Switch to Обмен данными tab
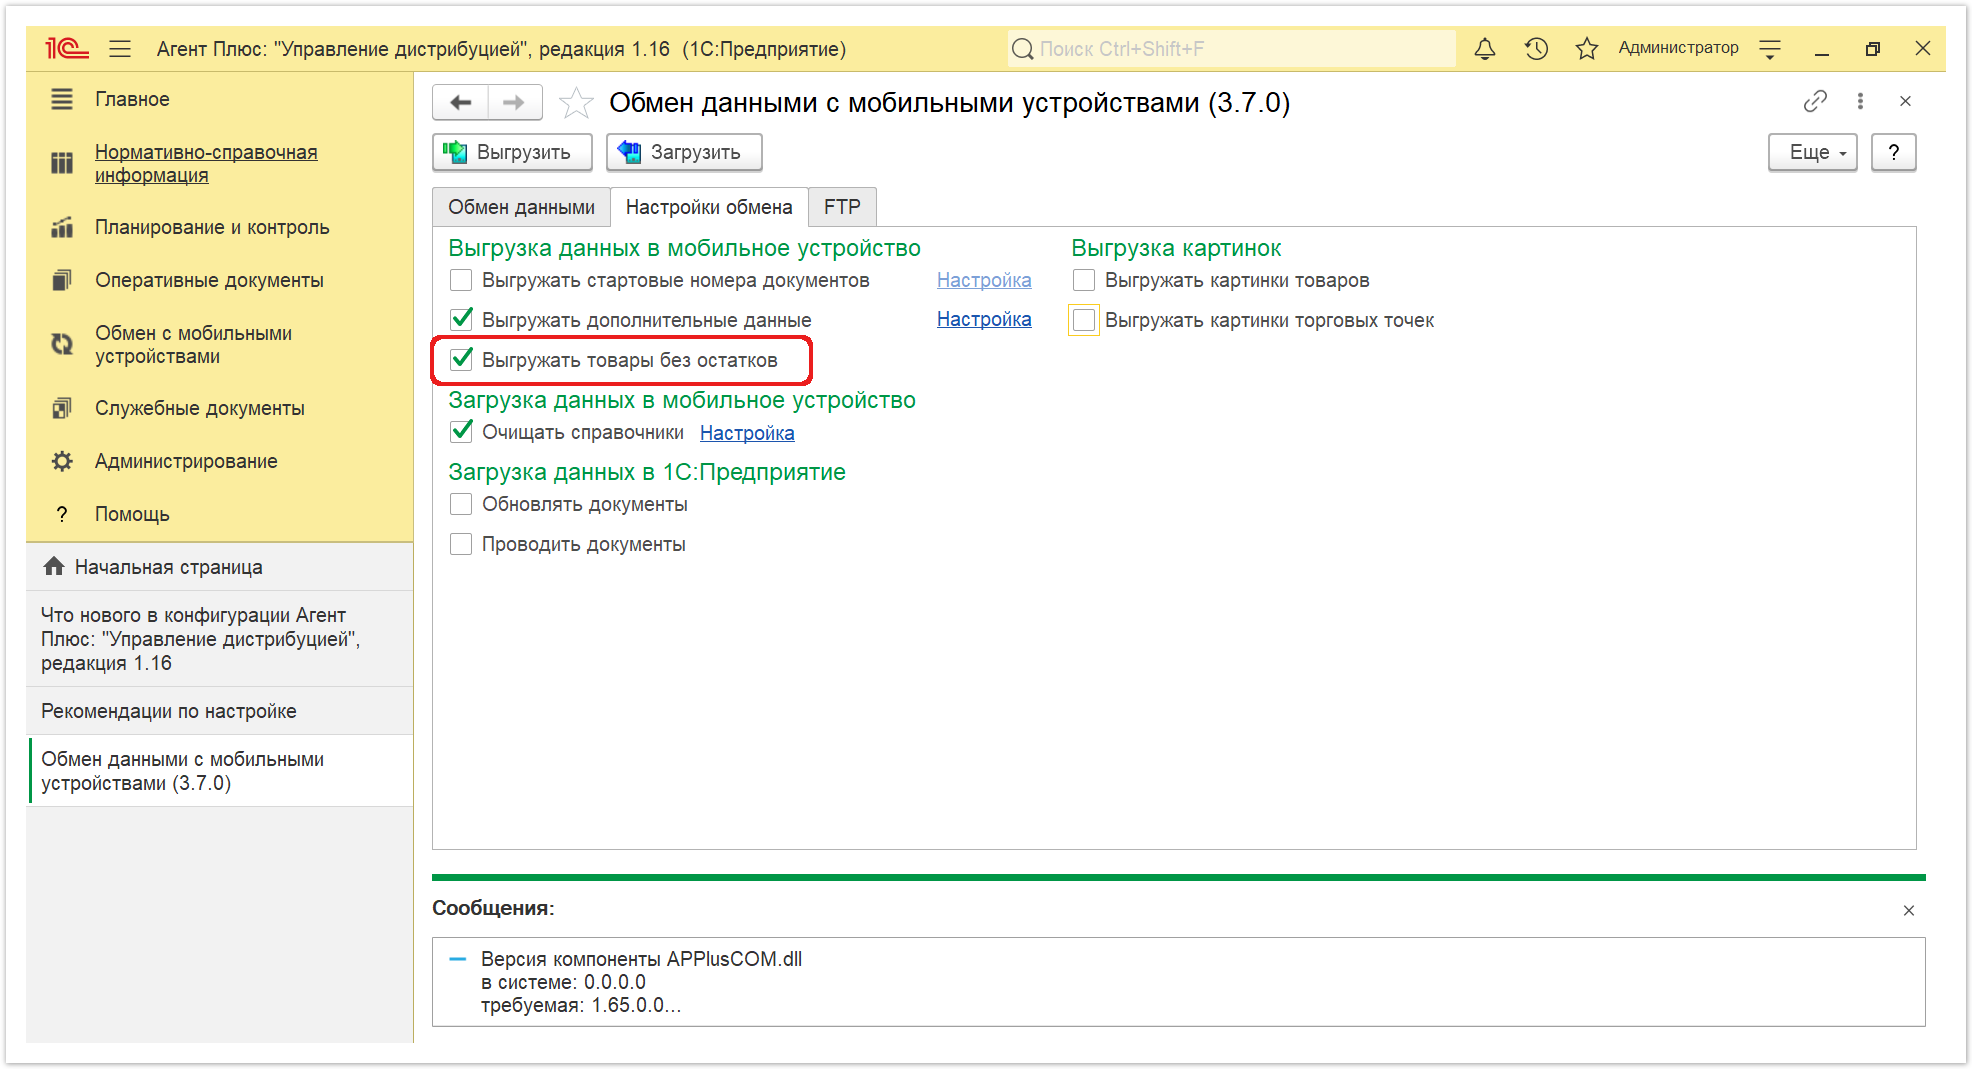Image resolution: width=1972 pixels, height=1069 pixels. click(x=521, y=207)
